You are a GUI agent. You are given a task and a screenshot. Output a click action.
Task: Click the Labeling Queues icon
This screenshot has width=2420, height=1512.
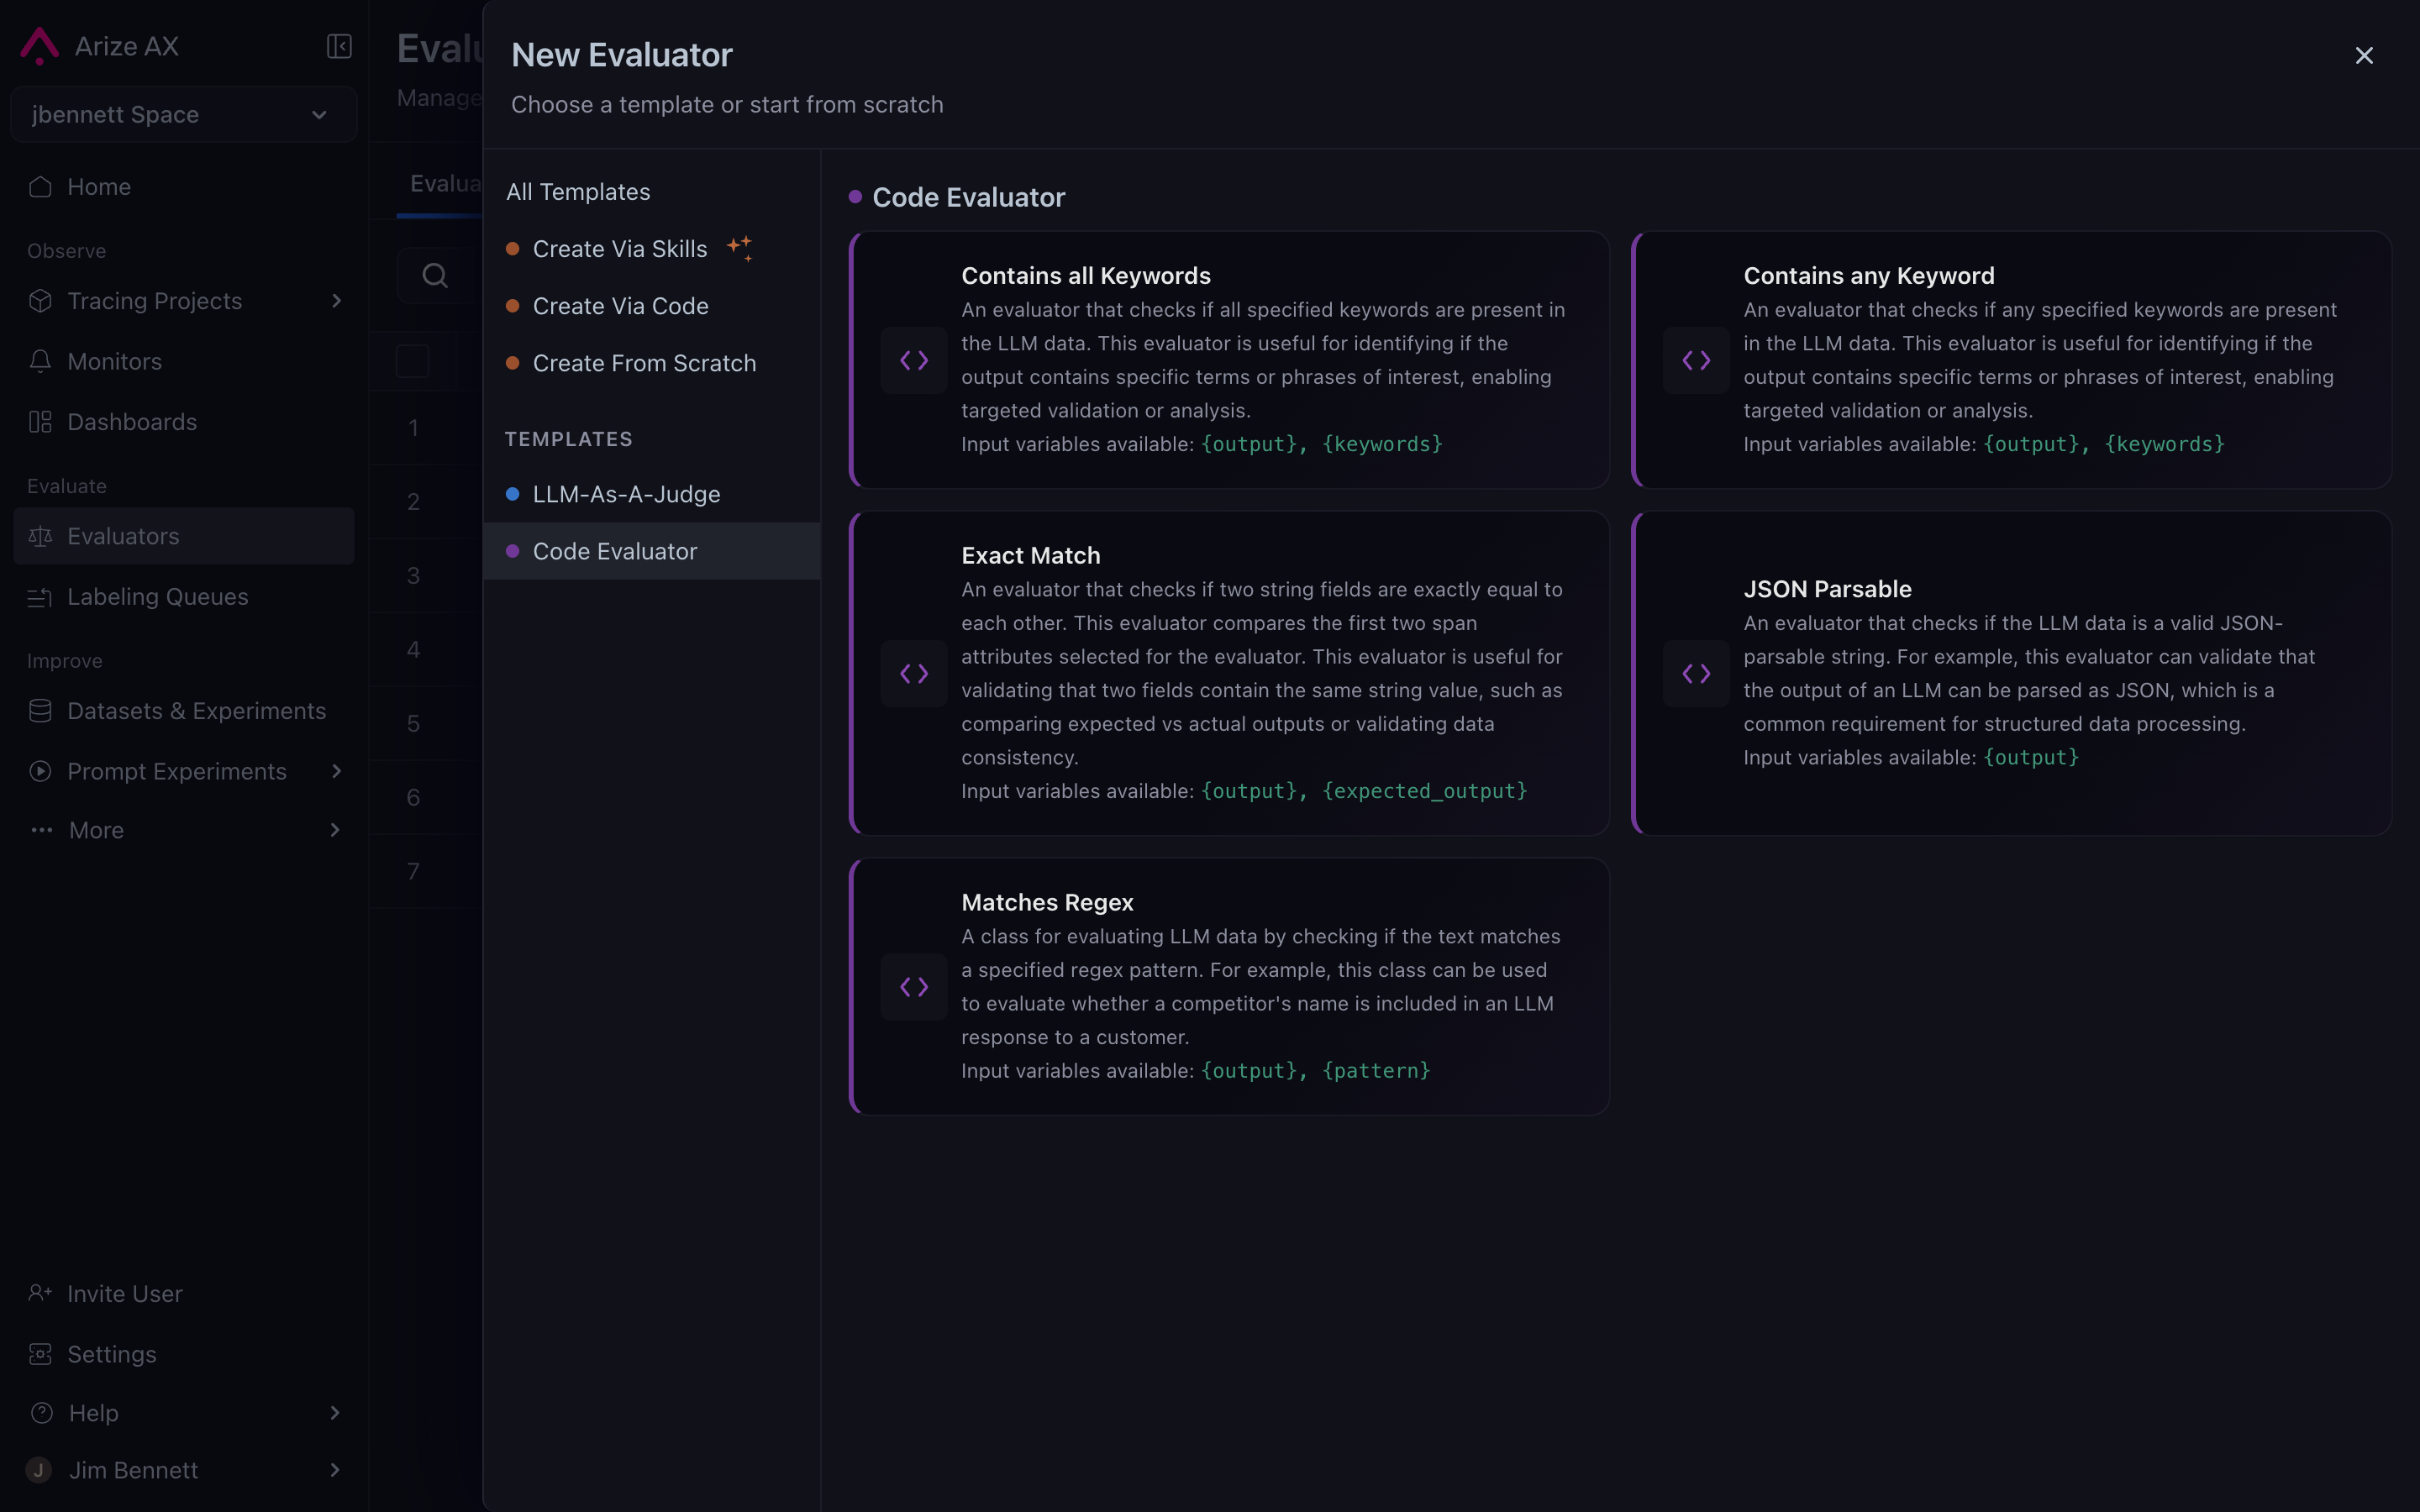tap(40, 597)
